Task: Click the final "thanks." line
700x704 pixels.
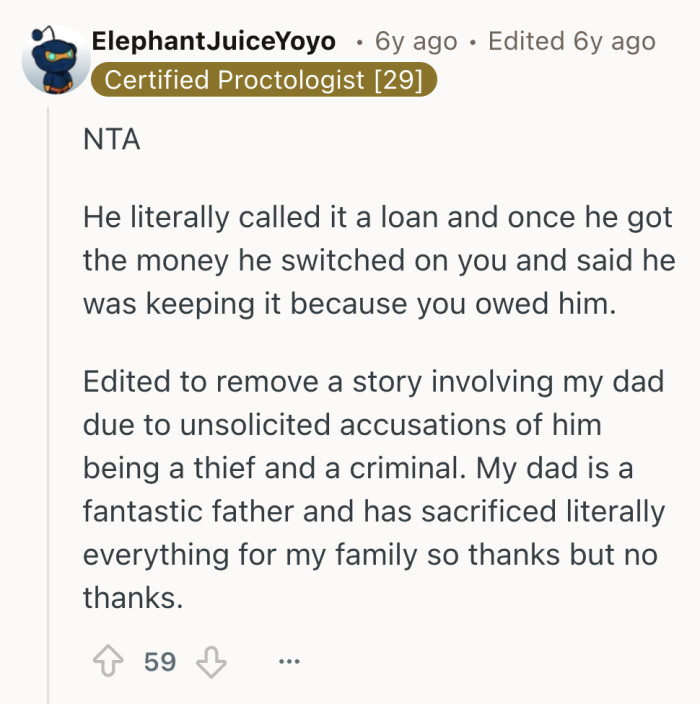Action: [133, 598]
